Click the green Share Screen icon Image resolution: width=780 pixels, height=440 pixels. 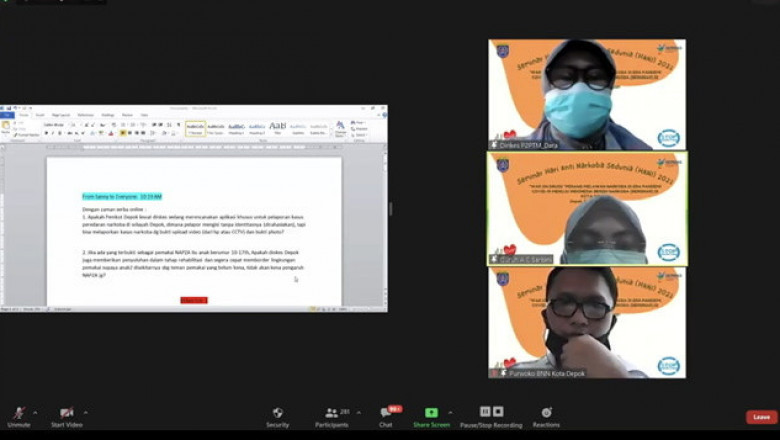(x=431, y=412)
